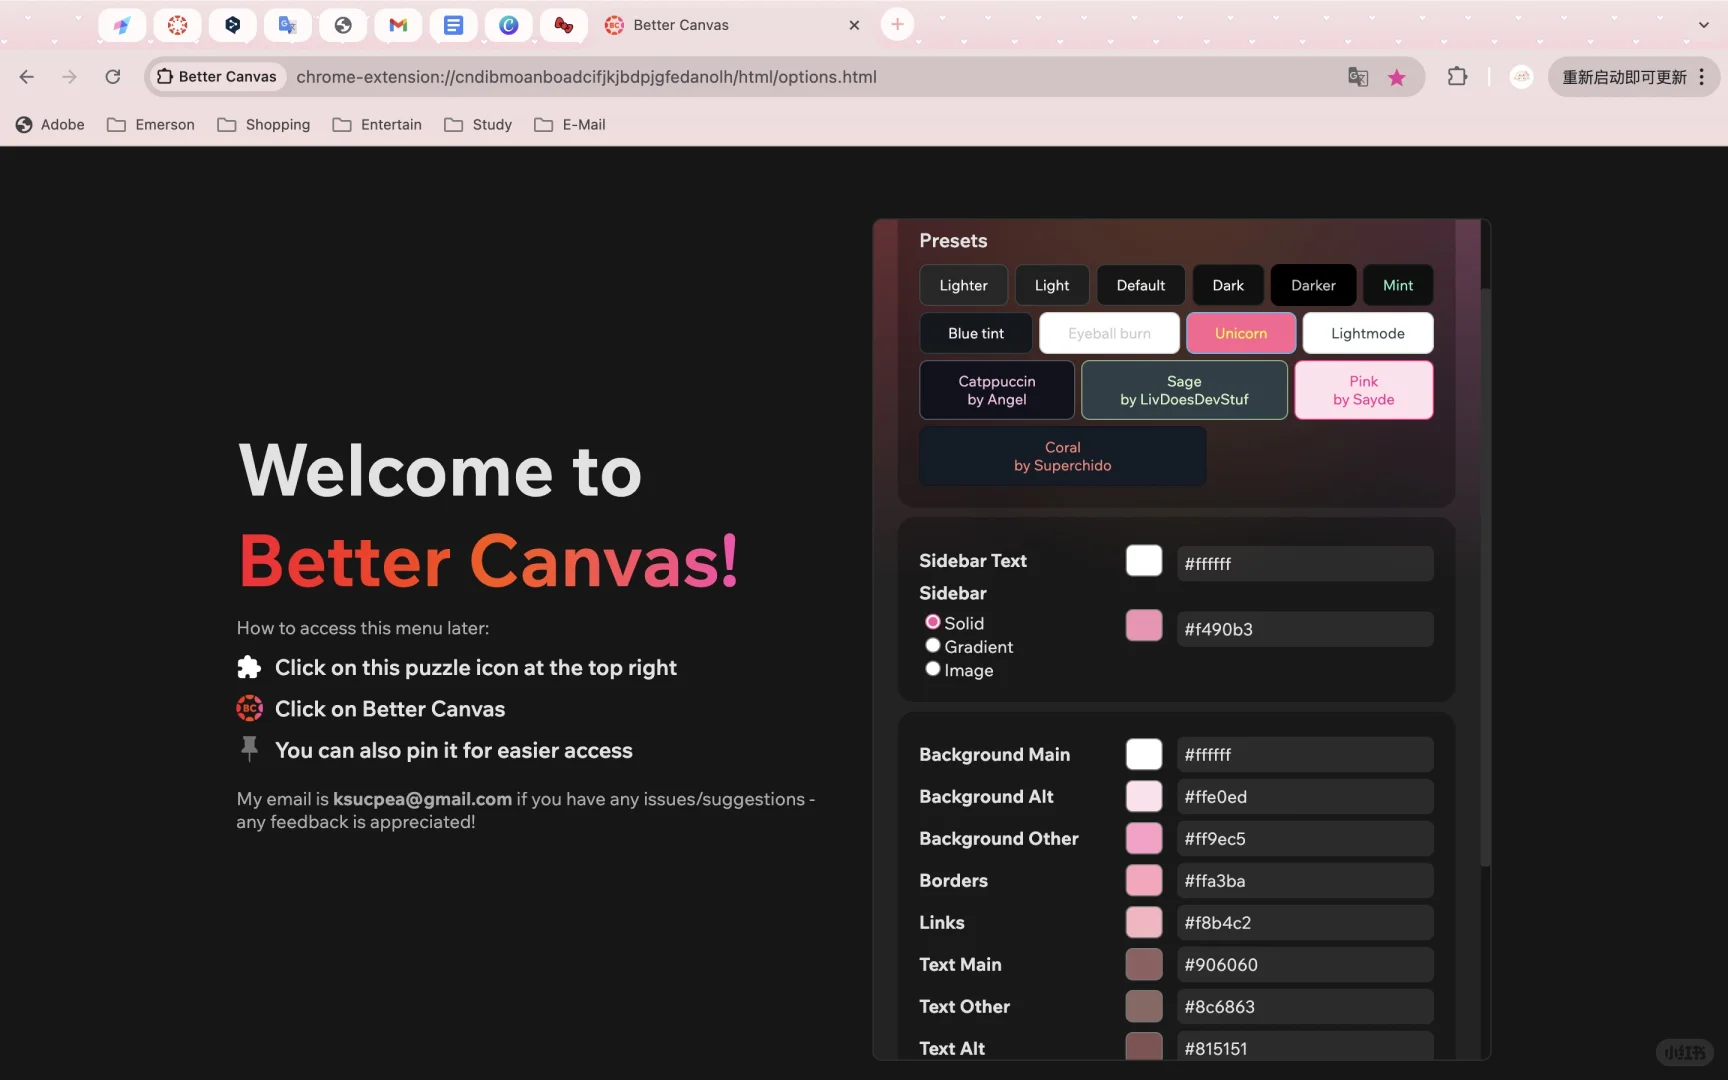Apply the Catppuccin by Angel preset
Viewport: 1728px width, 1080px height.
click(997, 390)
